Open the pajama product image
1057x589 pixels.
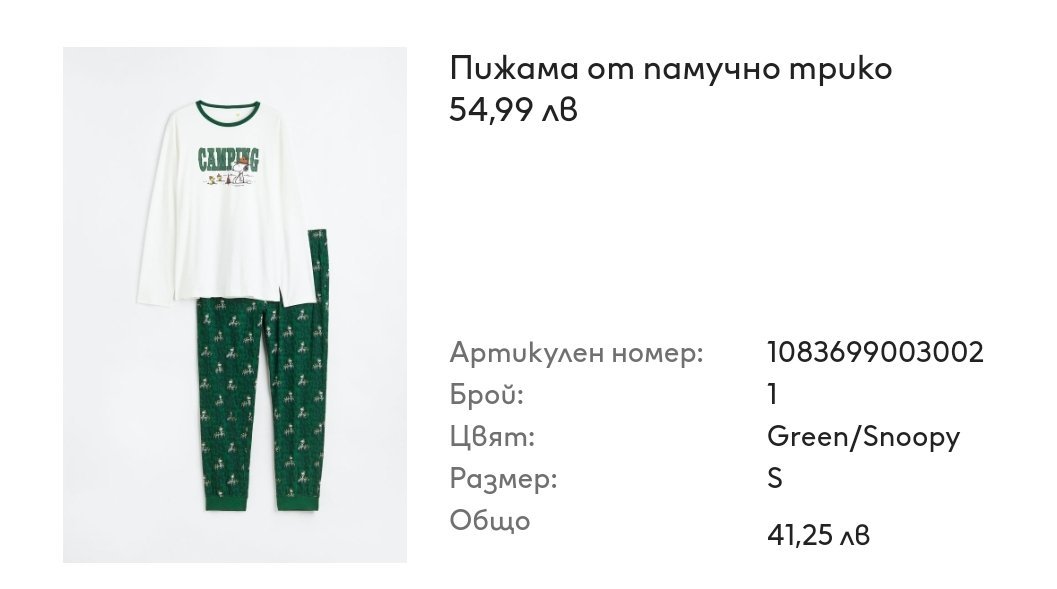[x=235, y=305]
